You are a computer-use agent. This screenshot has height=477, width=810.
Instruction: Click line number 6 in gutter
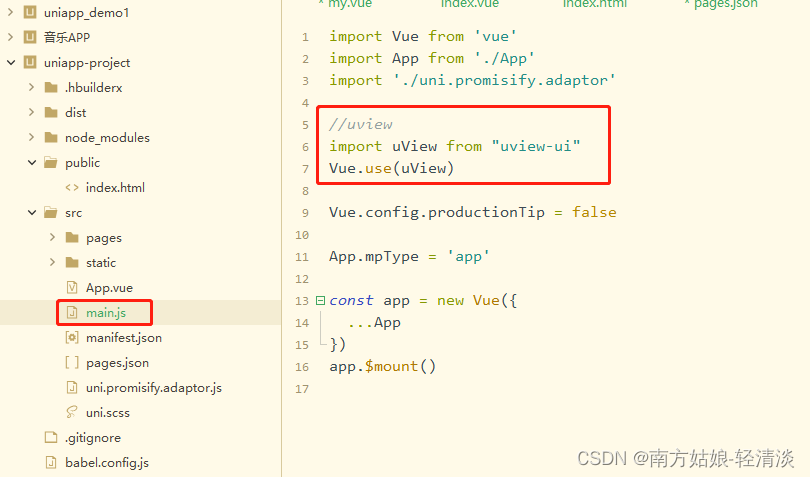(305, 147)
